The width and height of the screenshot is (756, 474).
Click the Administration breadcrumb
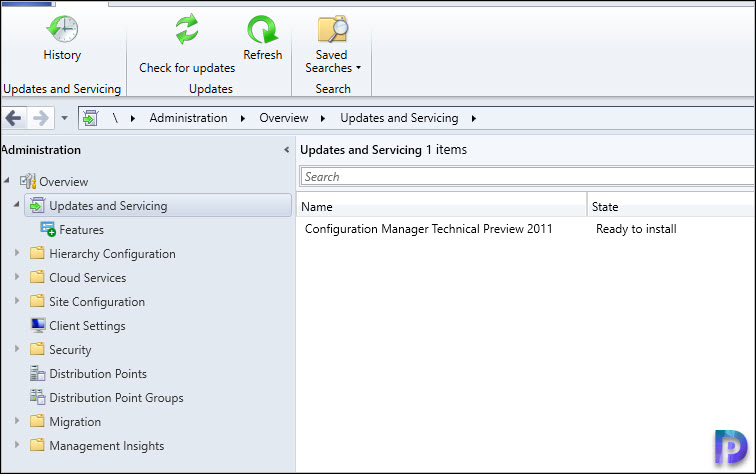(x=188, y=118)
